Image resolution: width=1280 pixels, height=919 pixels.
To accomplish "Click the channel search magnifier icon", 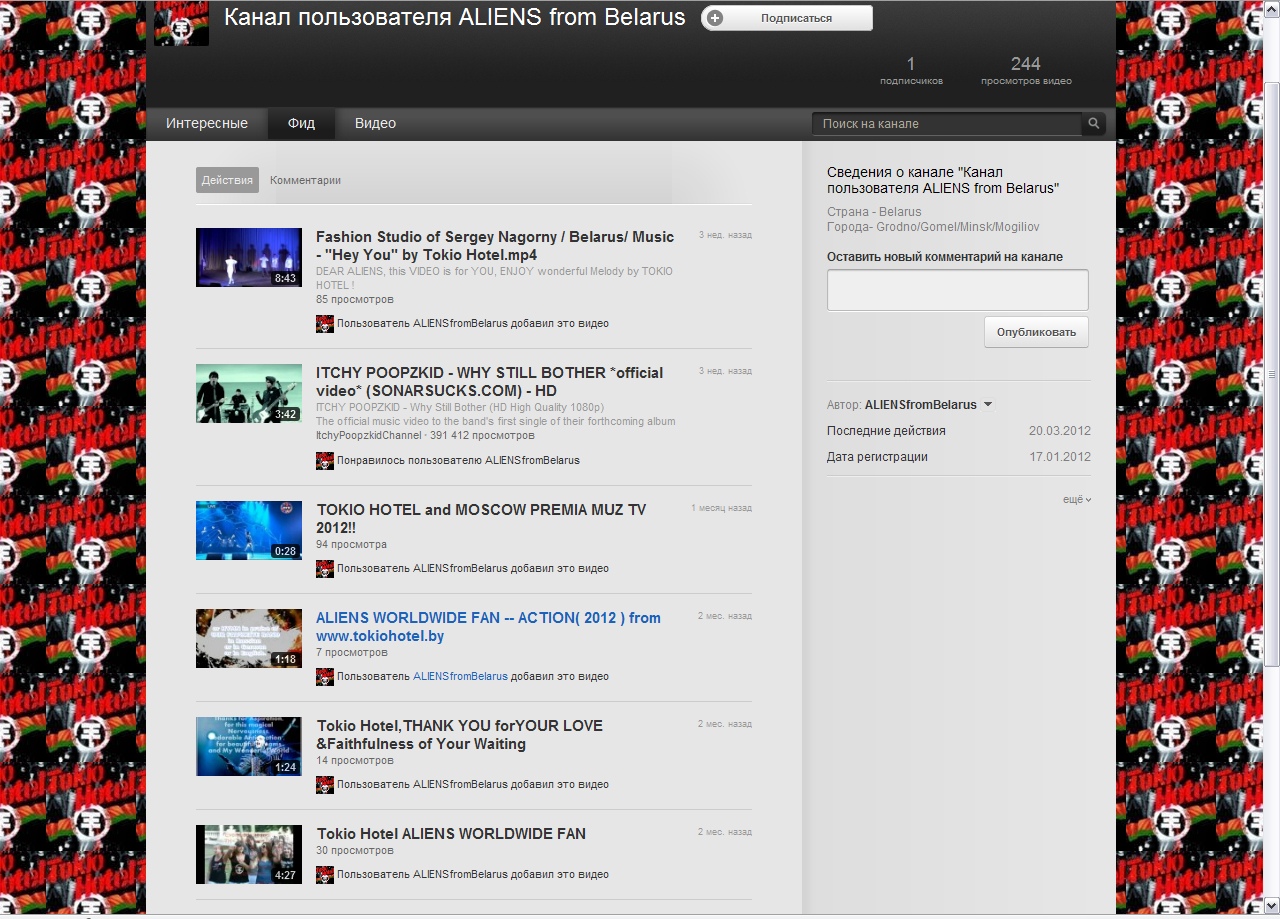I will click(1094, 124).
